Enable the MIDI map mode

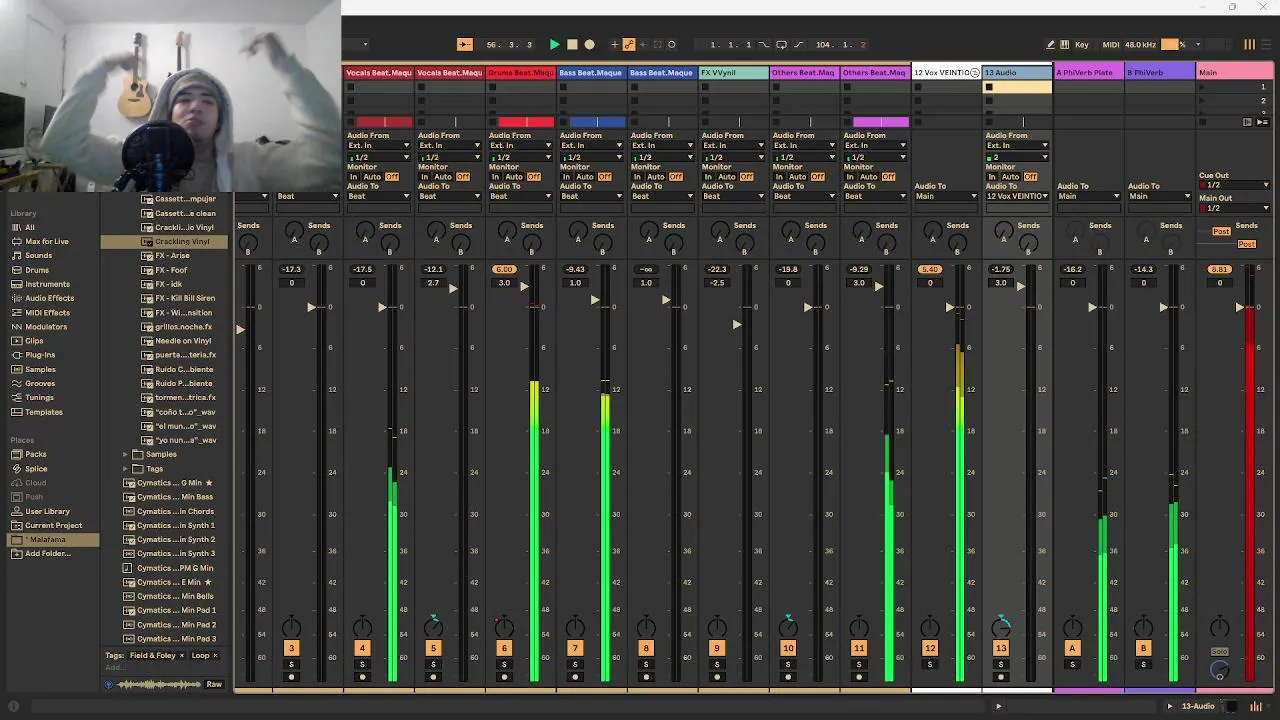1111,44
